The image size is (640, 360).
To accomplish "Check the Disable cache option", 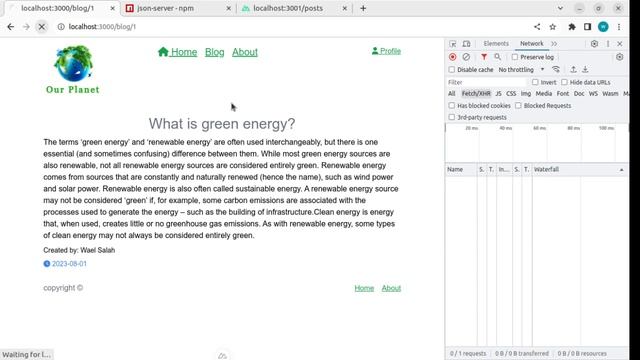I will [x=451, y=70].
